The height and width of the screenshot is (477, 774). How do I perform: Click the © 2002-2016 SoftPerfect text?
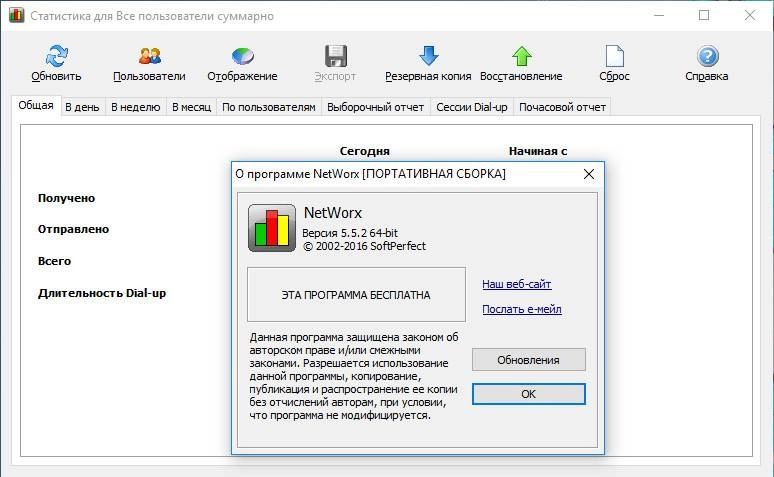point(364,246)
